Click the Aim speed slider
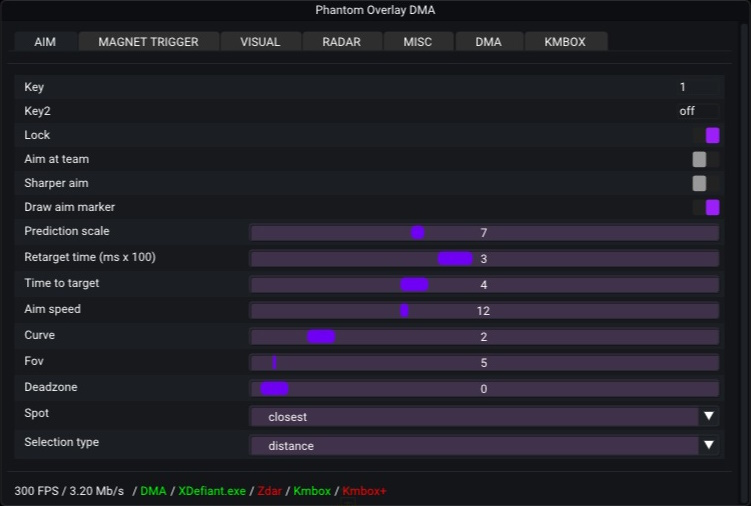 (x=484, y=310)
